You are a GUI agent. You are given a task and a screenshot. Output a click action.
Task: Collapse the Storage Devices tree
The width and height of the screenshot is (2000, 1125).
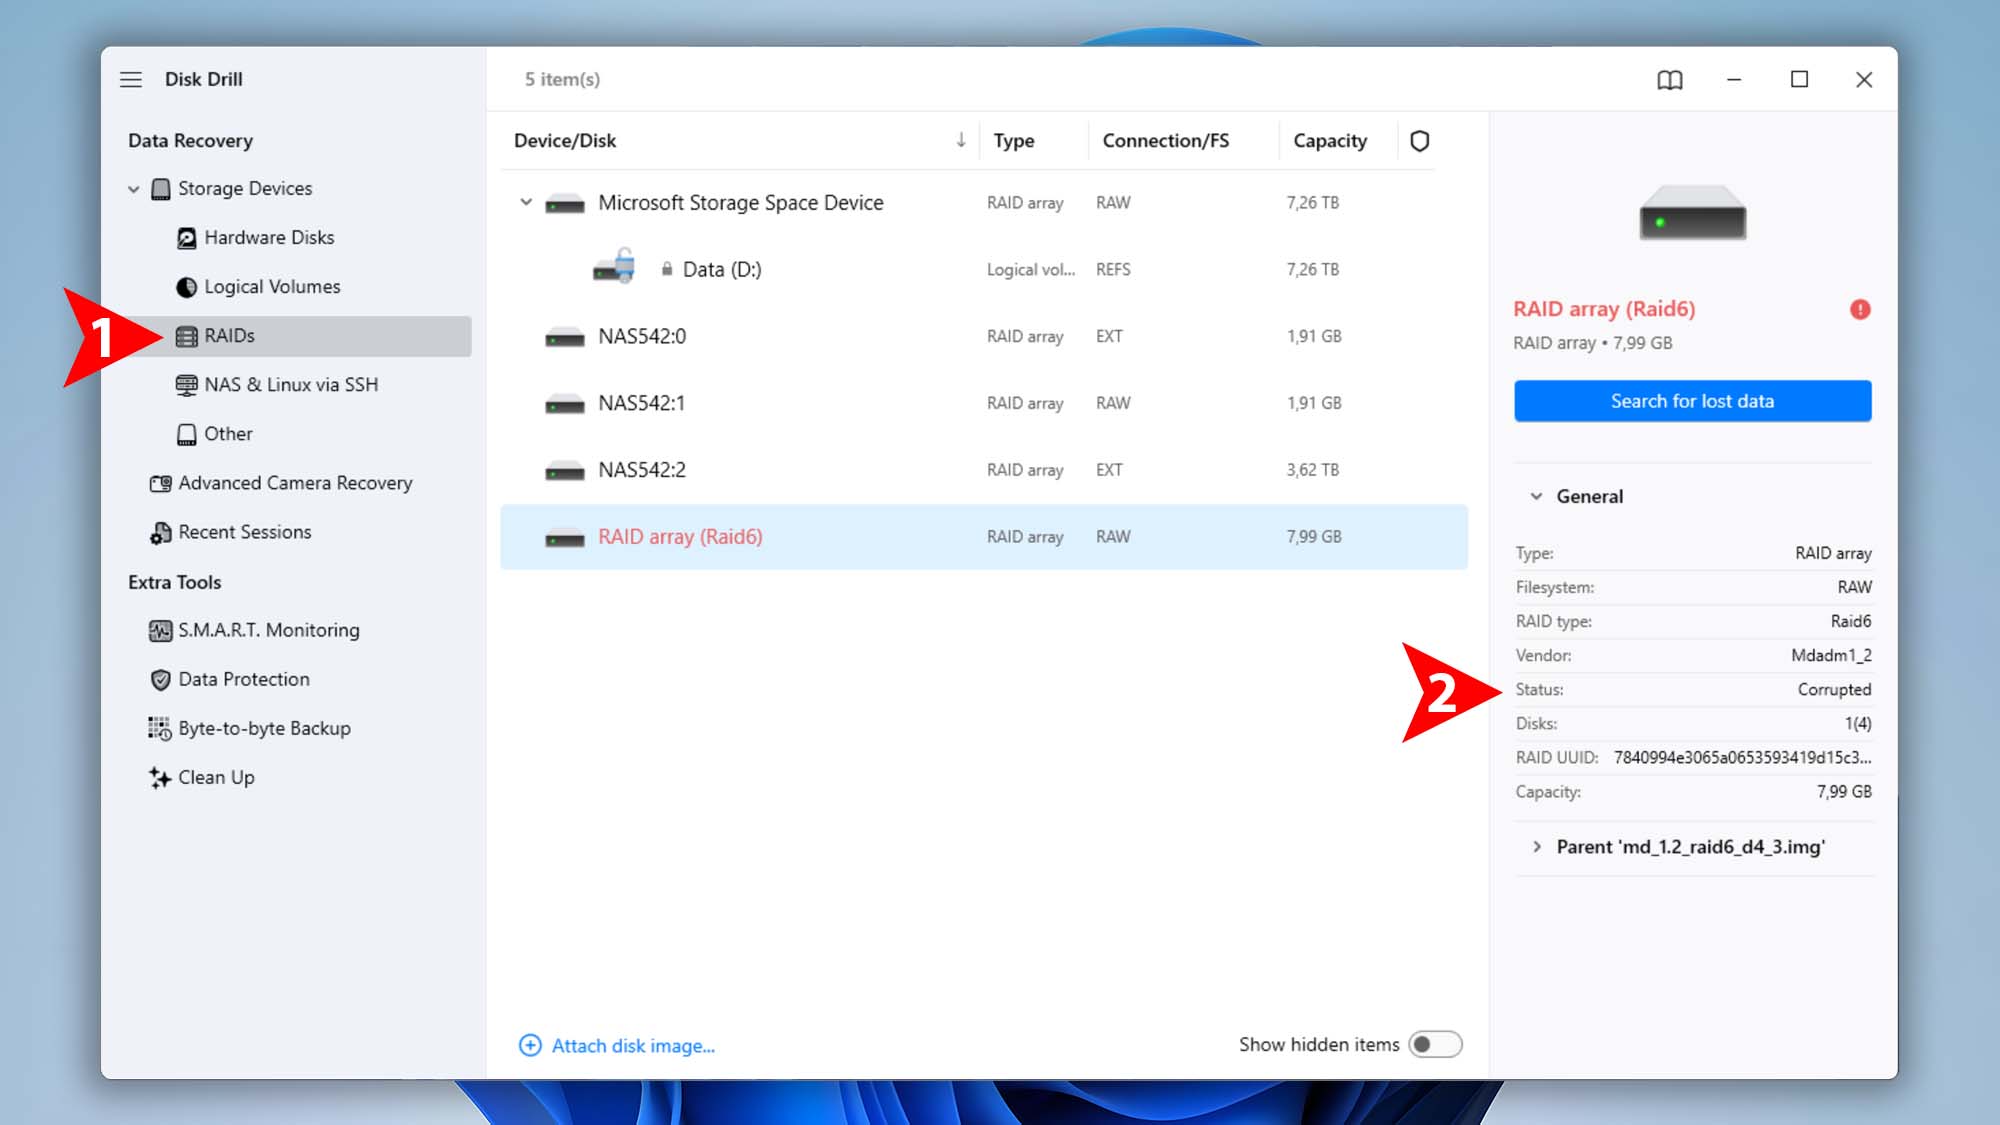(x=133, y=189)
